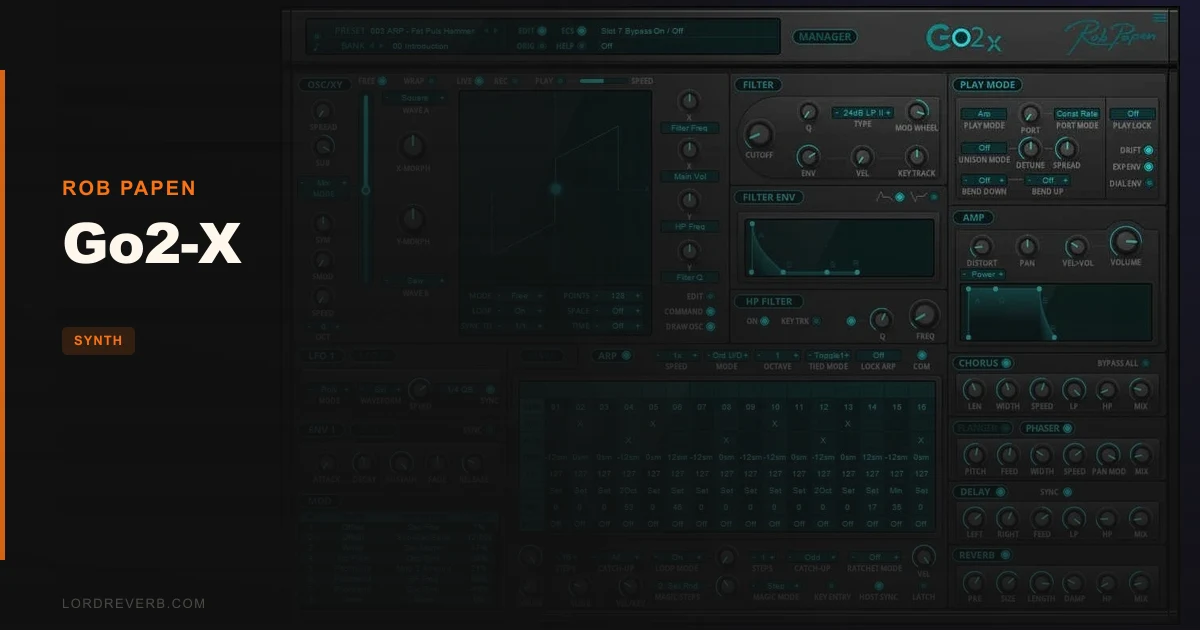The height and width of the screenshot is (630, 1200).
Task: Open the UNISON MODE dropdown
Action: click(984, 148)
